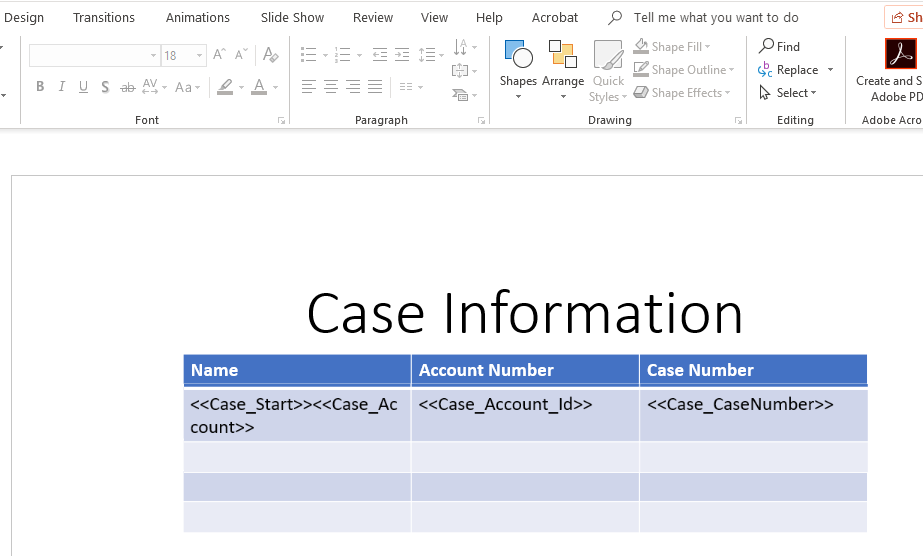Open the Font dialog launcher
This screenshot has width=923, height=556.
click(x=281, y=121)
